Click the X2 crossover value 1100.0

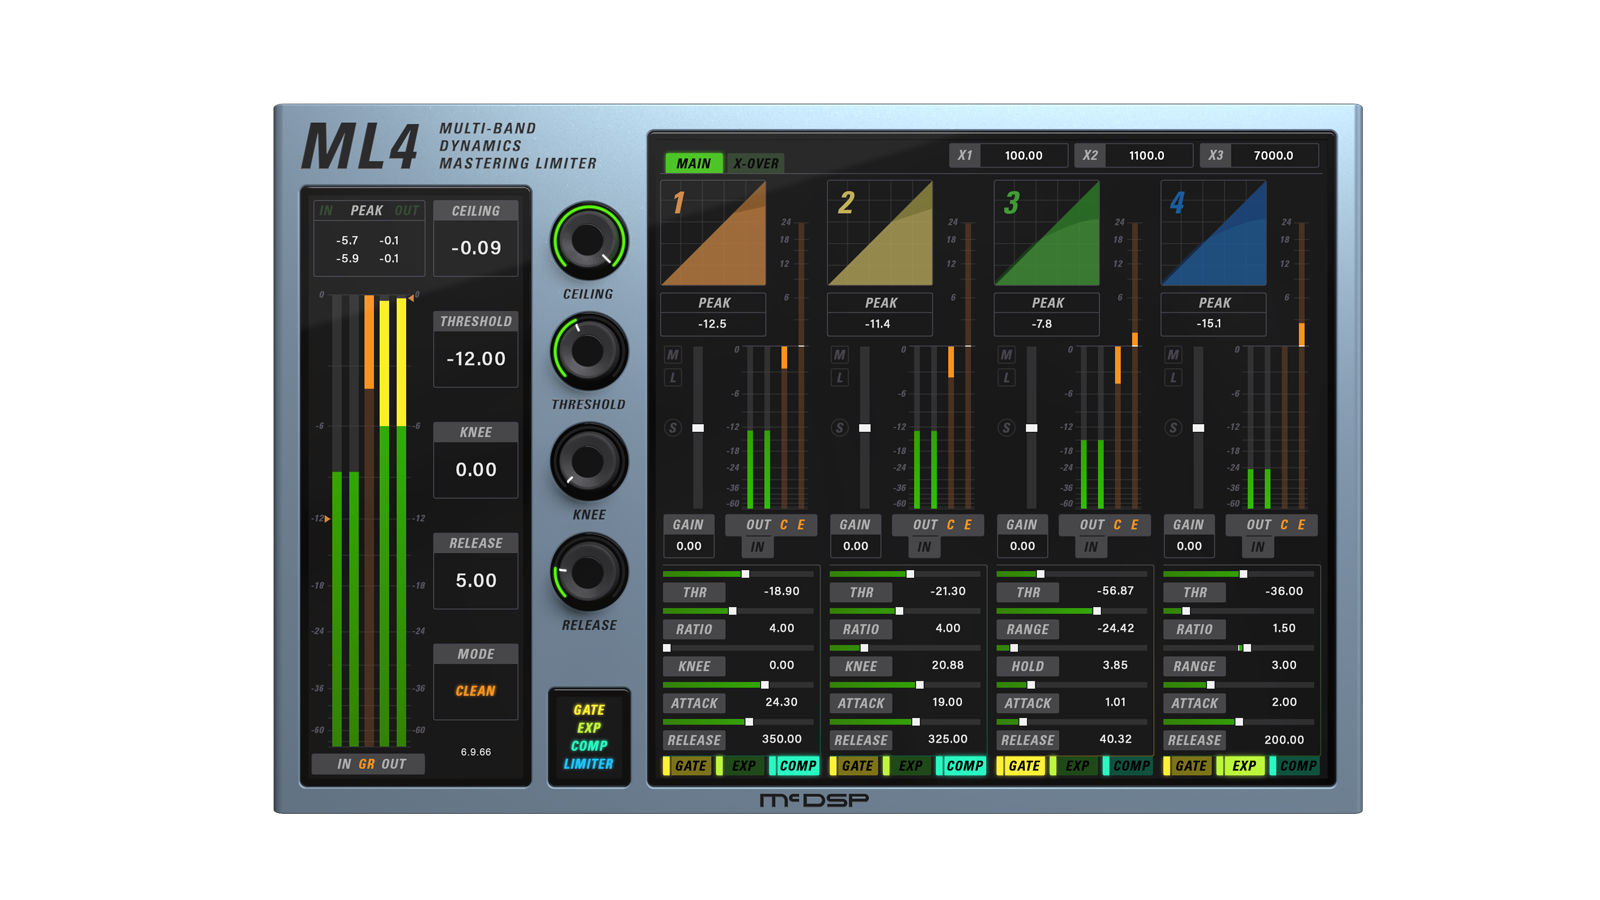pyautogui.click(x=1146, y=155)
